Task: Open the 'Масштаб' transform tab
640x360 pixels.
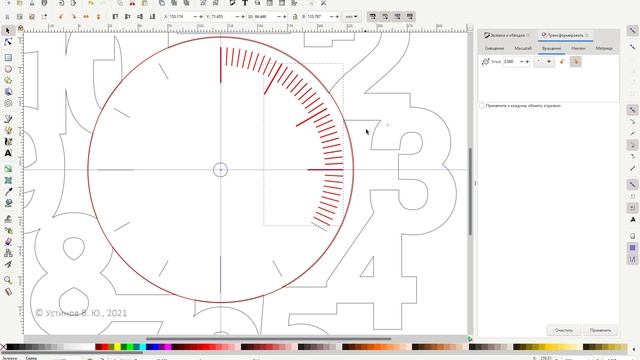Action: coord(523,48)
